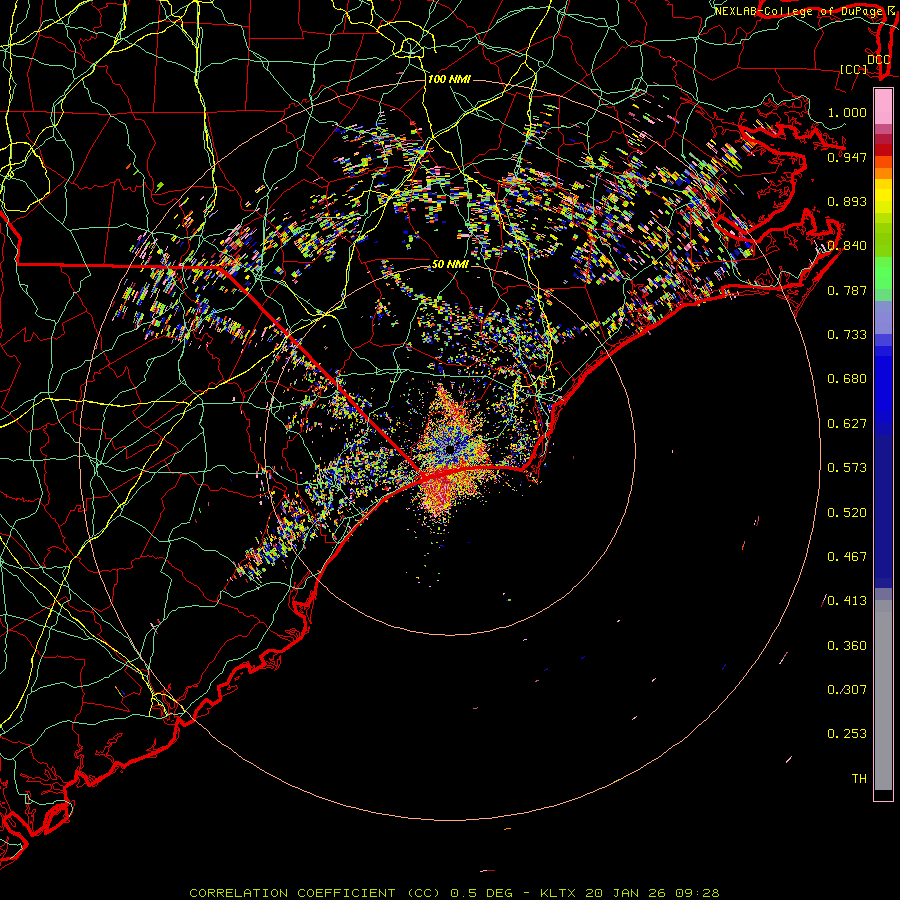Viewport: 900px width, 900px height.
Task: Select the 0.840 scale value
Action: point(847,246)
